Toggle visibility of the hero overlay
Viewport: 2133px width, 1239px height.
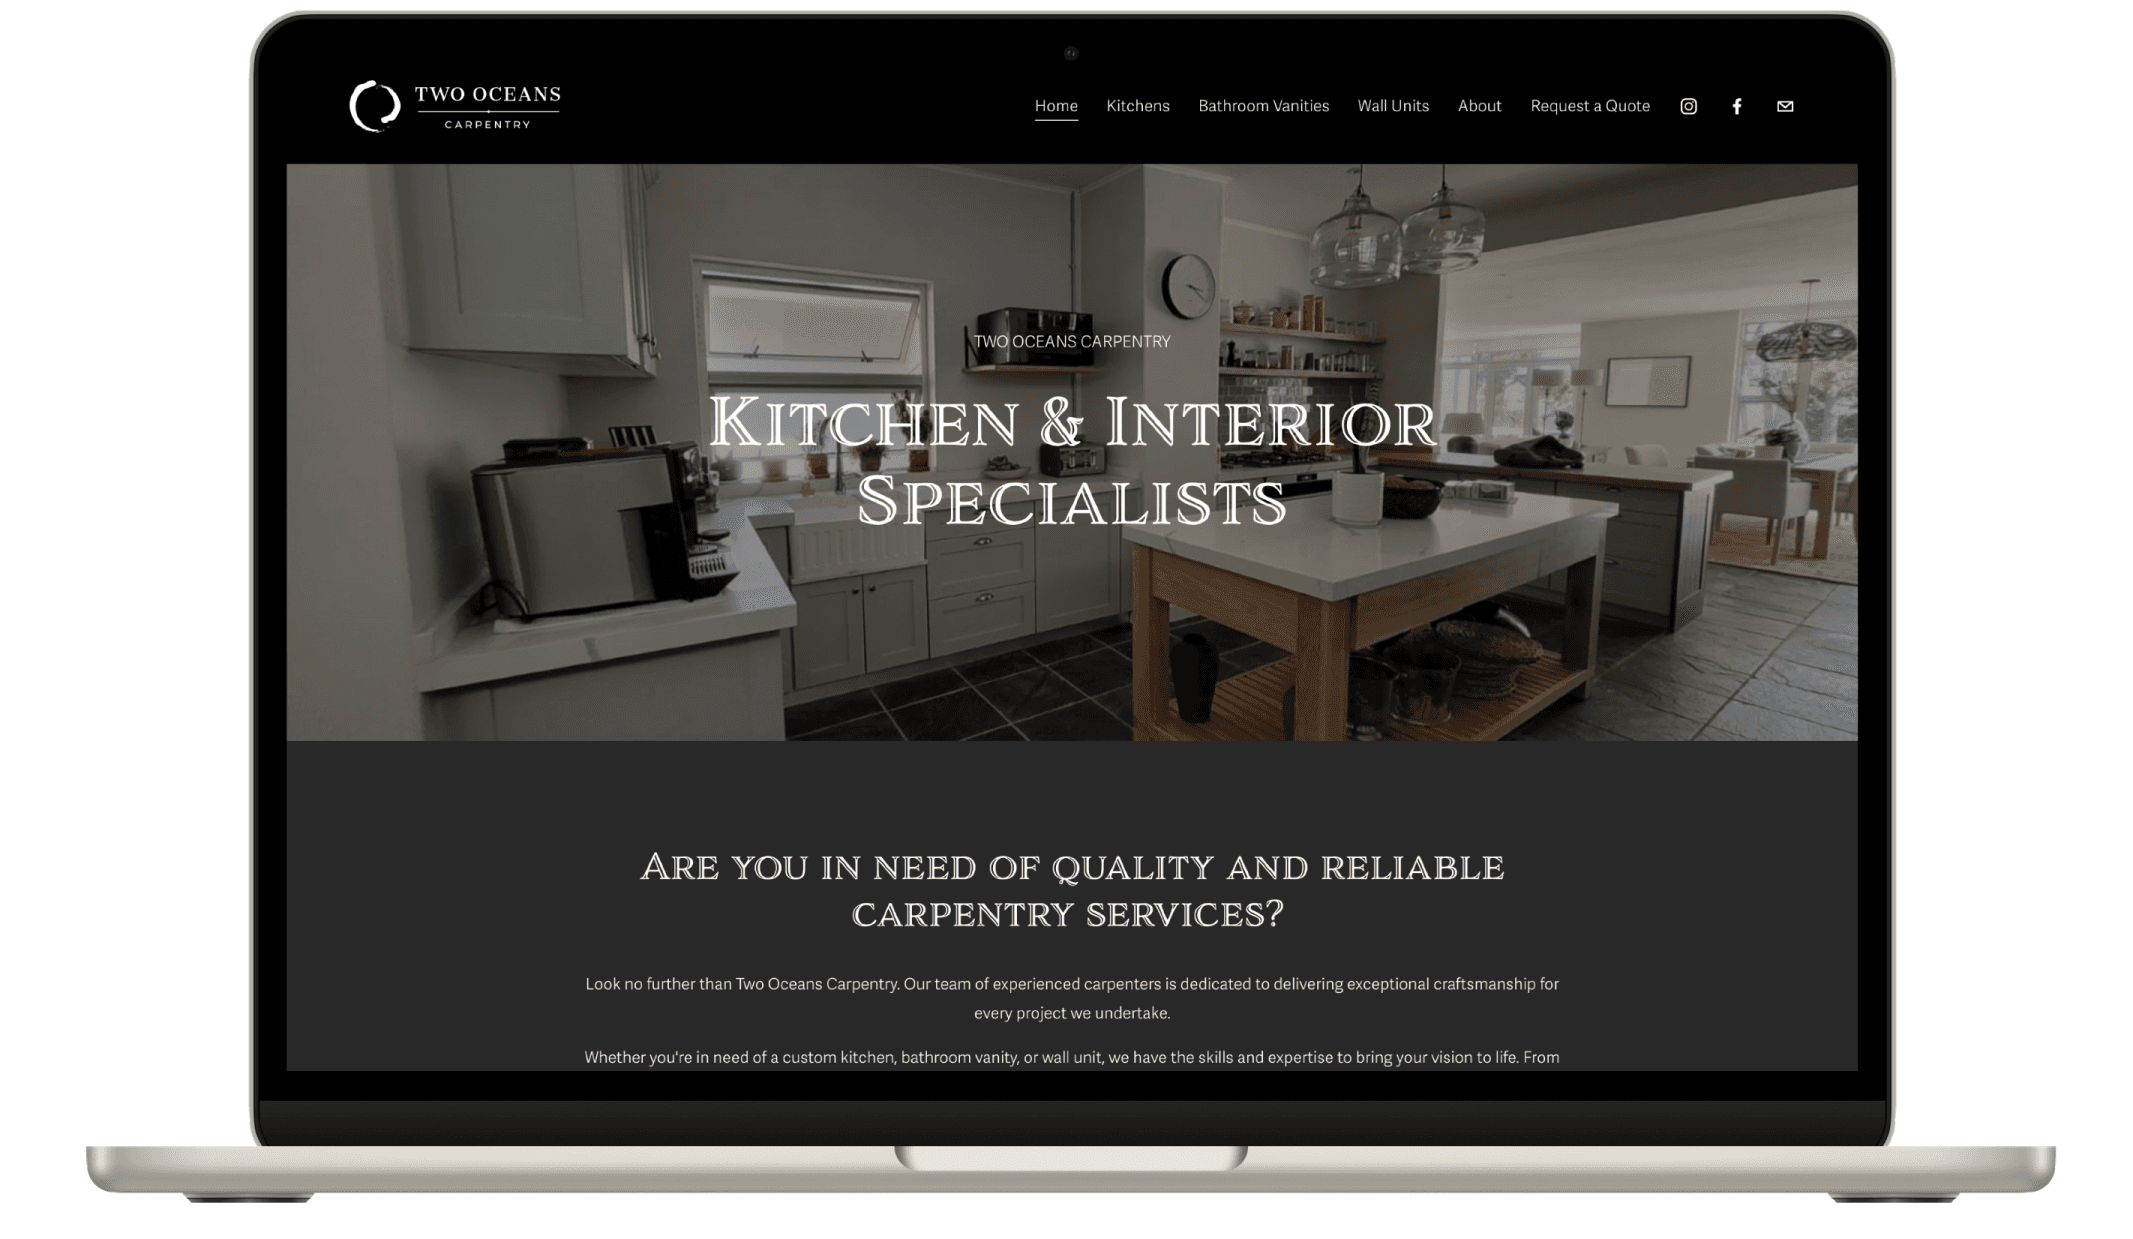[1071, 451]
